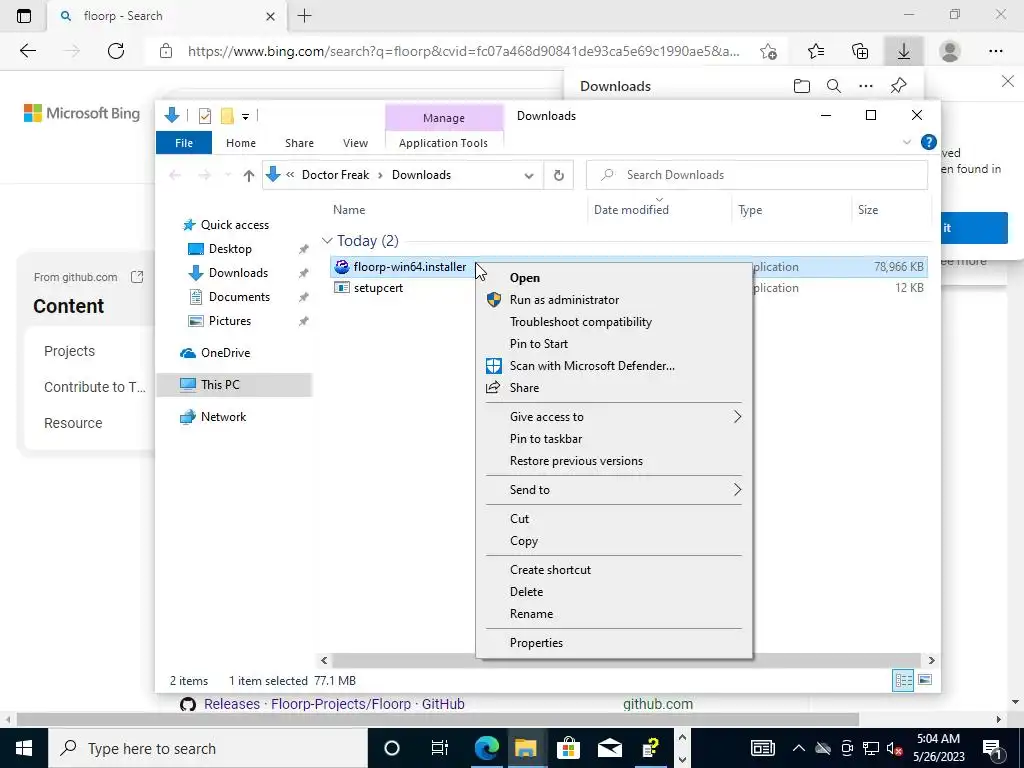Viewport: 1024px width, 768px height.
Task: Open recent locations dropdown arrow
Action: (x=228, y=175)
